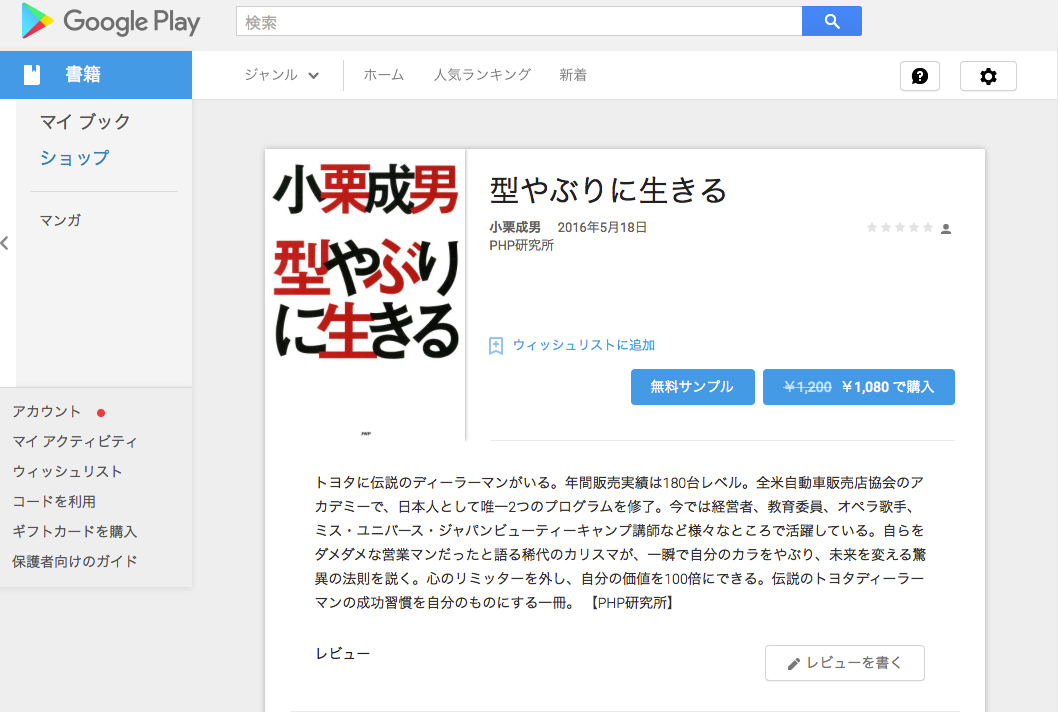Buy the book for ¥1,080
Image resolution: width=1058 pixels, height=712 pixels.
point(858,387)
